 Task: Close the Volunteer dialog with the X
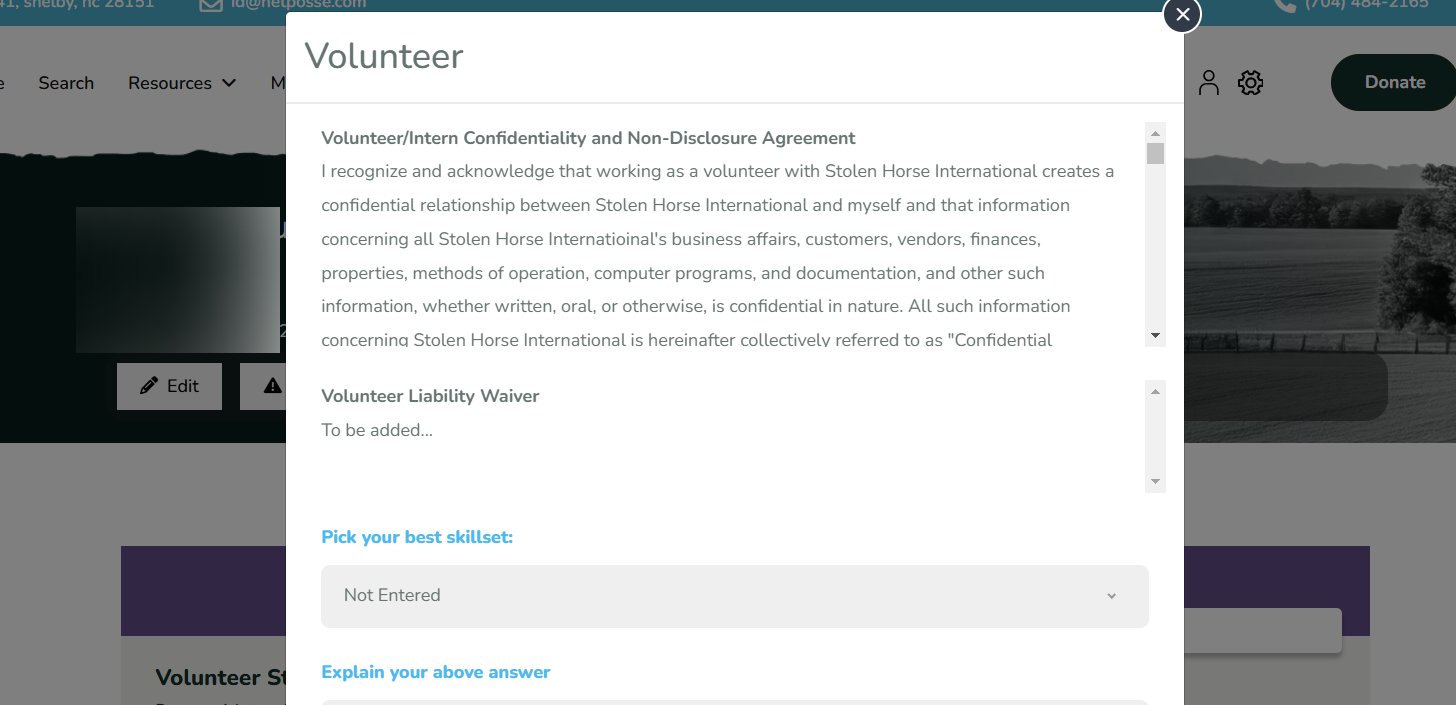click(1182, 14)
